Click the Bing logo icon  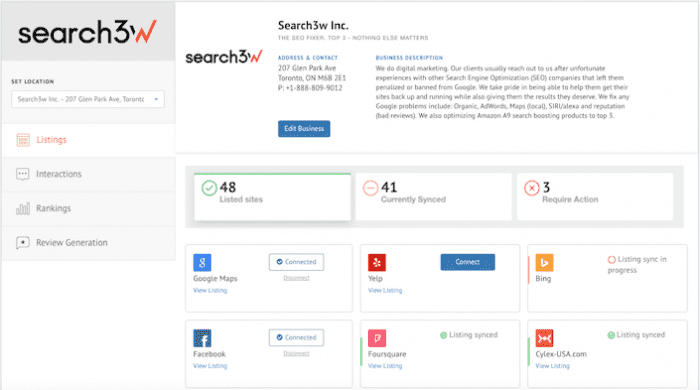click(x=544, y=262)
